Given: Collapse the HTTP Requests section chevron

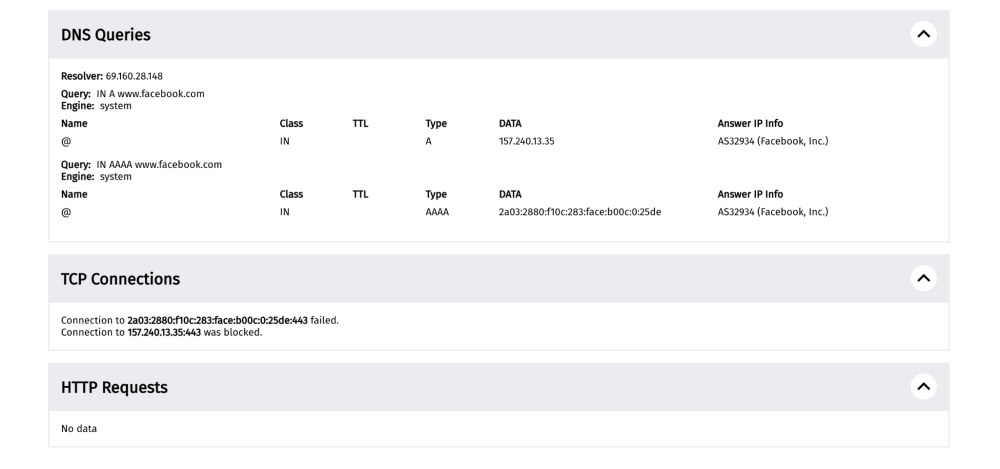Looking at the screenshot, I should click(924, 387).
